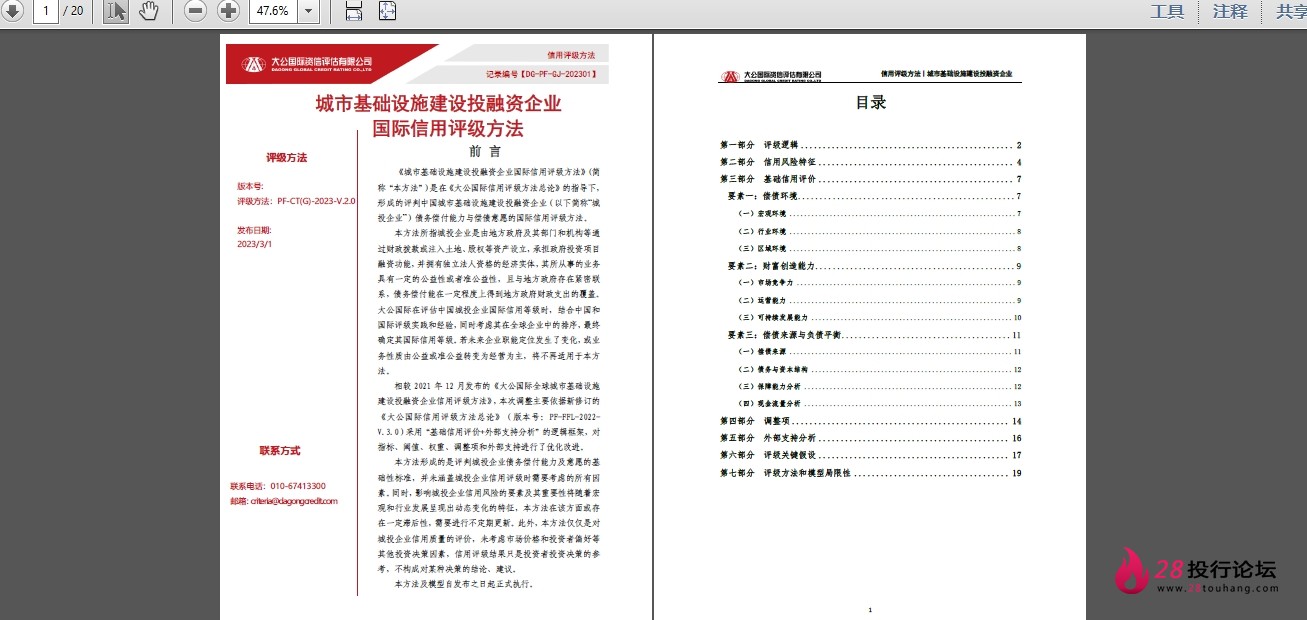This screenshot has width=1307, height=620.
Task: Open contents entry （四）现金流量分析
Action: click(879, 403)
